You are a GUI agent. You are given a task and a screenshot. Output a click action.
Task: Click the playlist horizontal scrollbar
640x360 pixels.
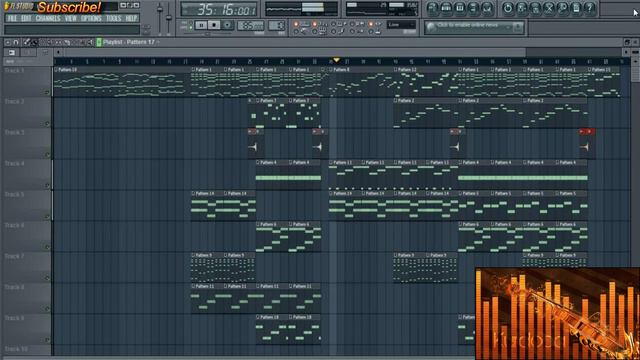296,52
